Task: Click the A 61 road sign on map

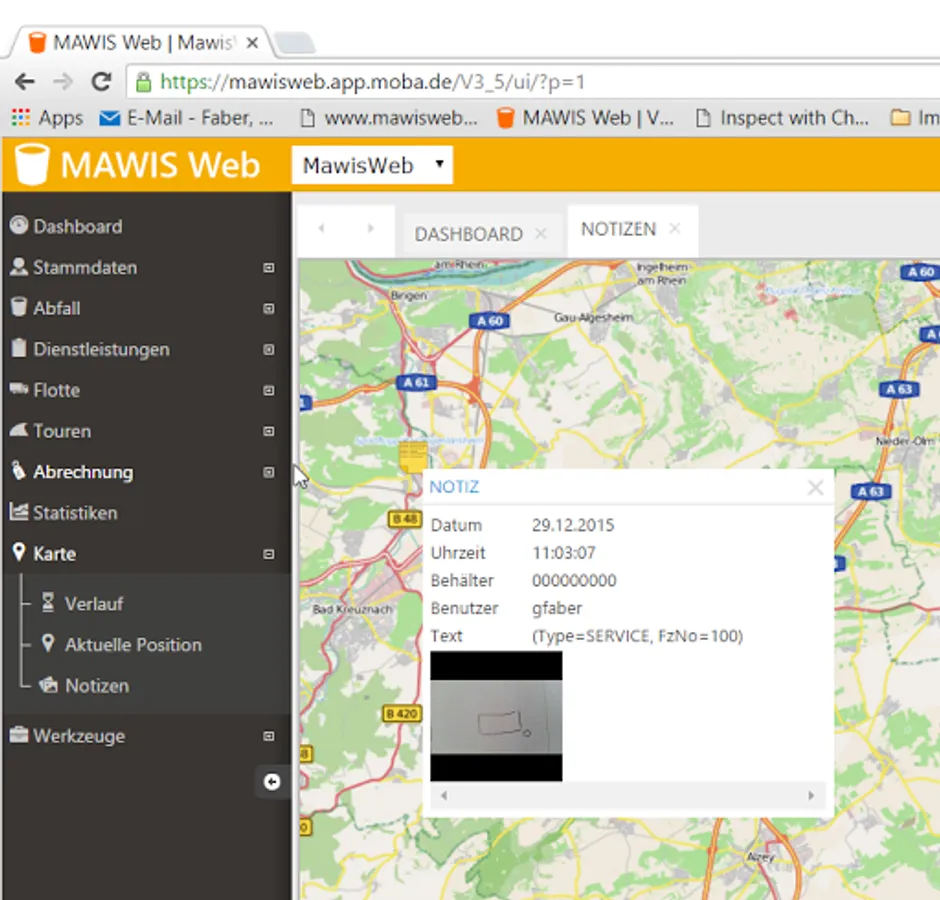Action: click(x=417, y=383)
